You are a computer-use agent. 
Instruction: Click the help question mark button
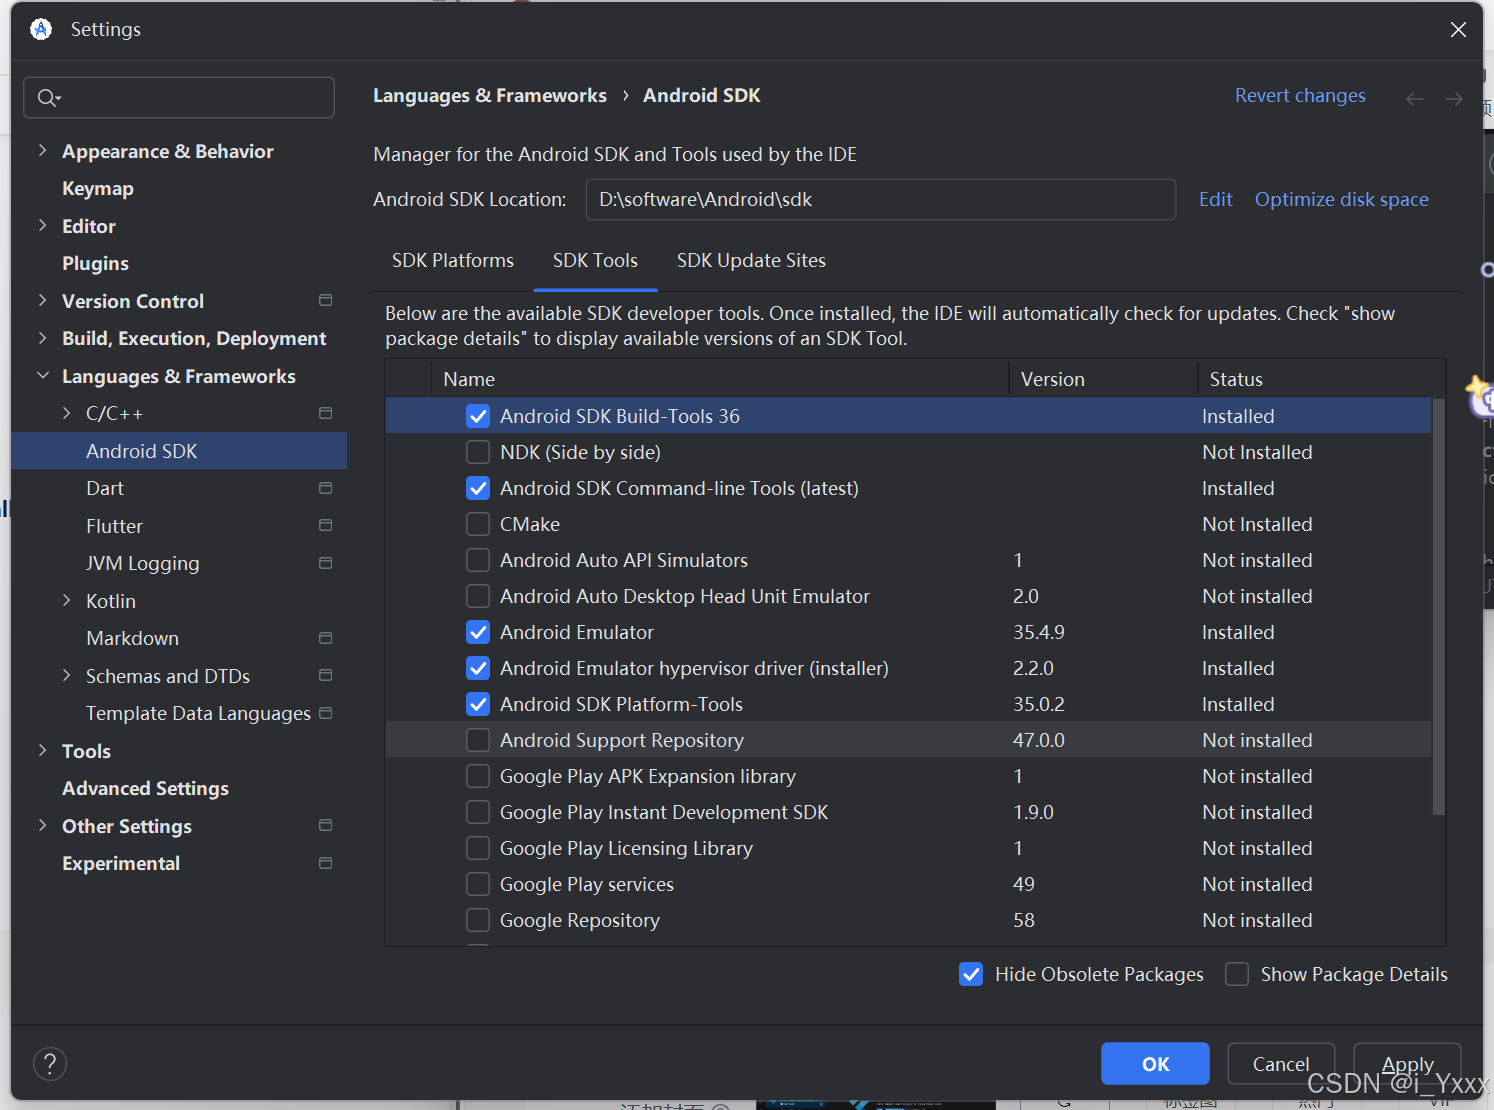point(50,1064)
